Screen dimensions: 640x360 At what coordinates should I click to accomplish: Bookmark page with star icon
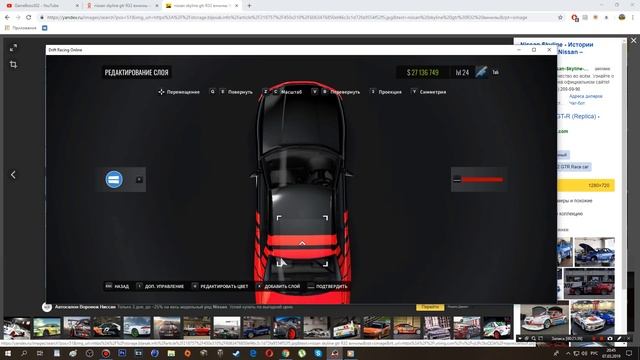(560, 18)
